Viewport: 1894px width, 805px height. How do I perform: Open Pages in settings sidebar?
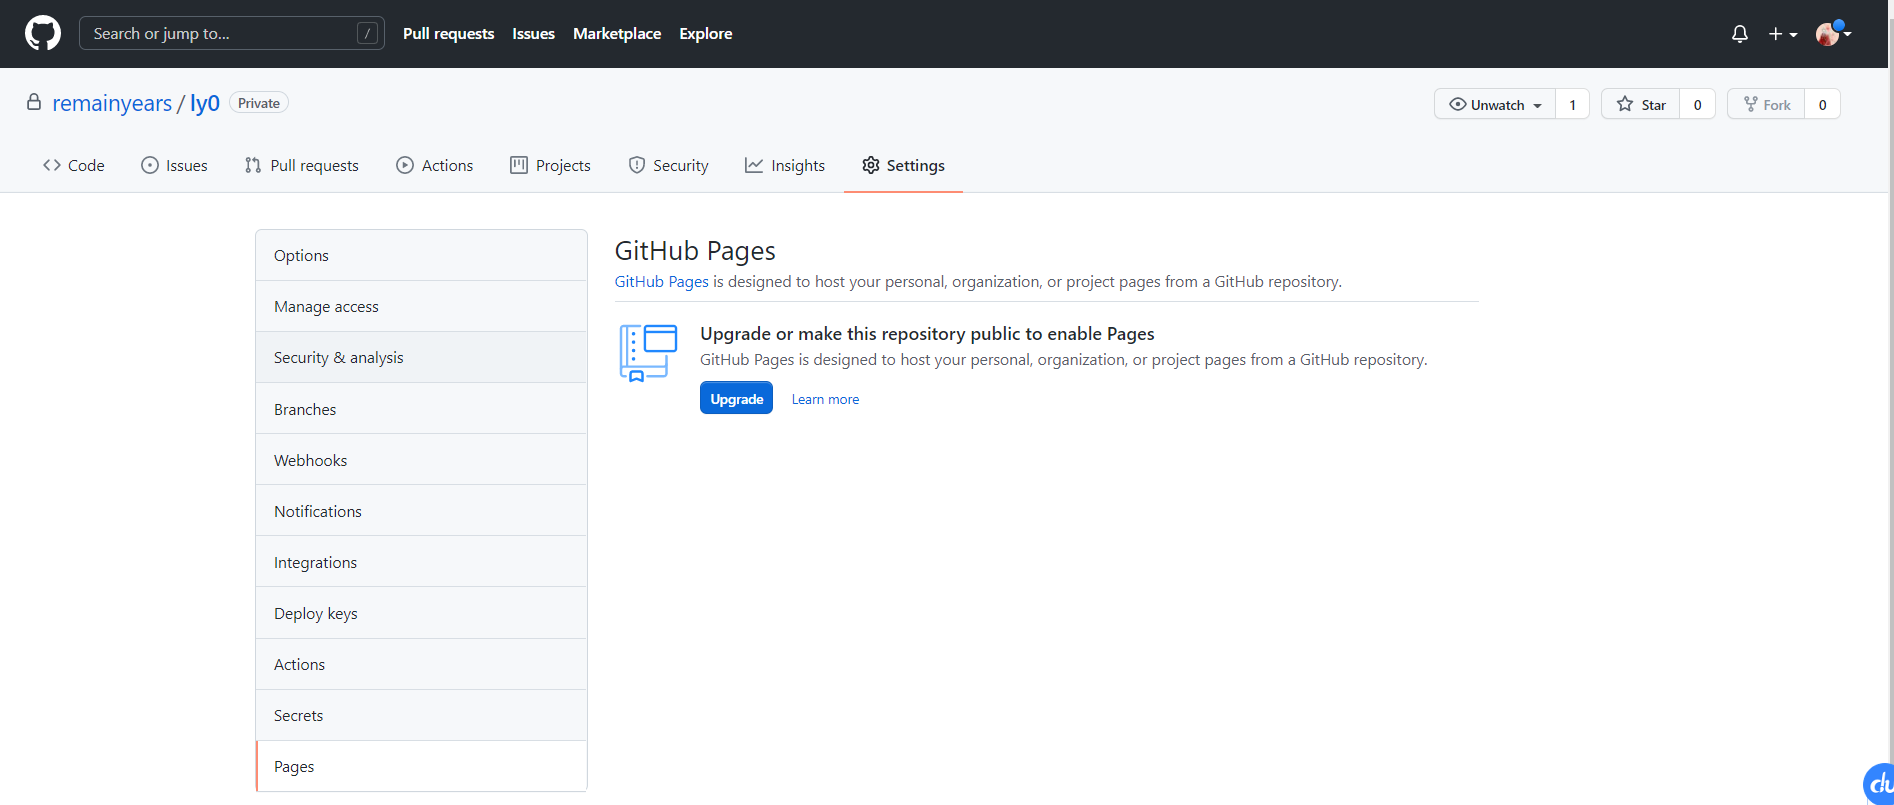(421, 766)
